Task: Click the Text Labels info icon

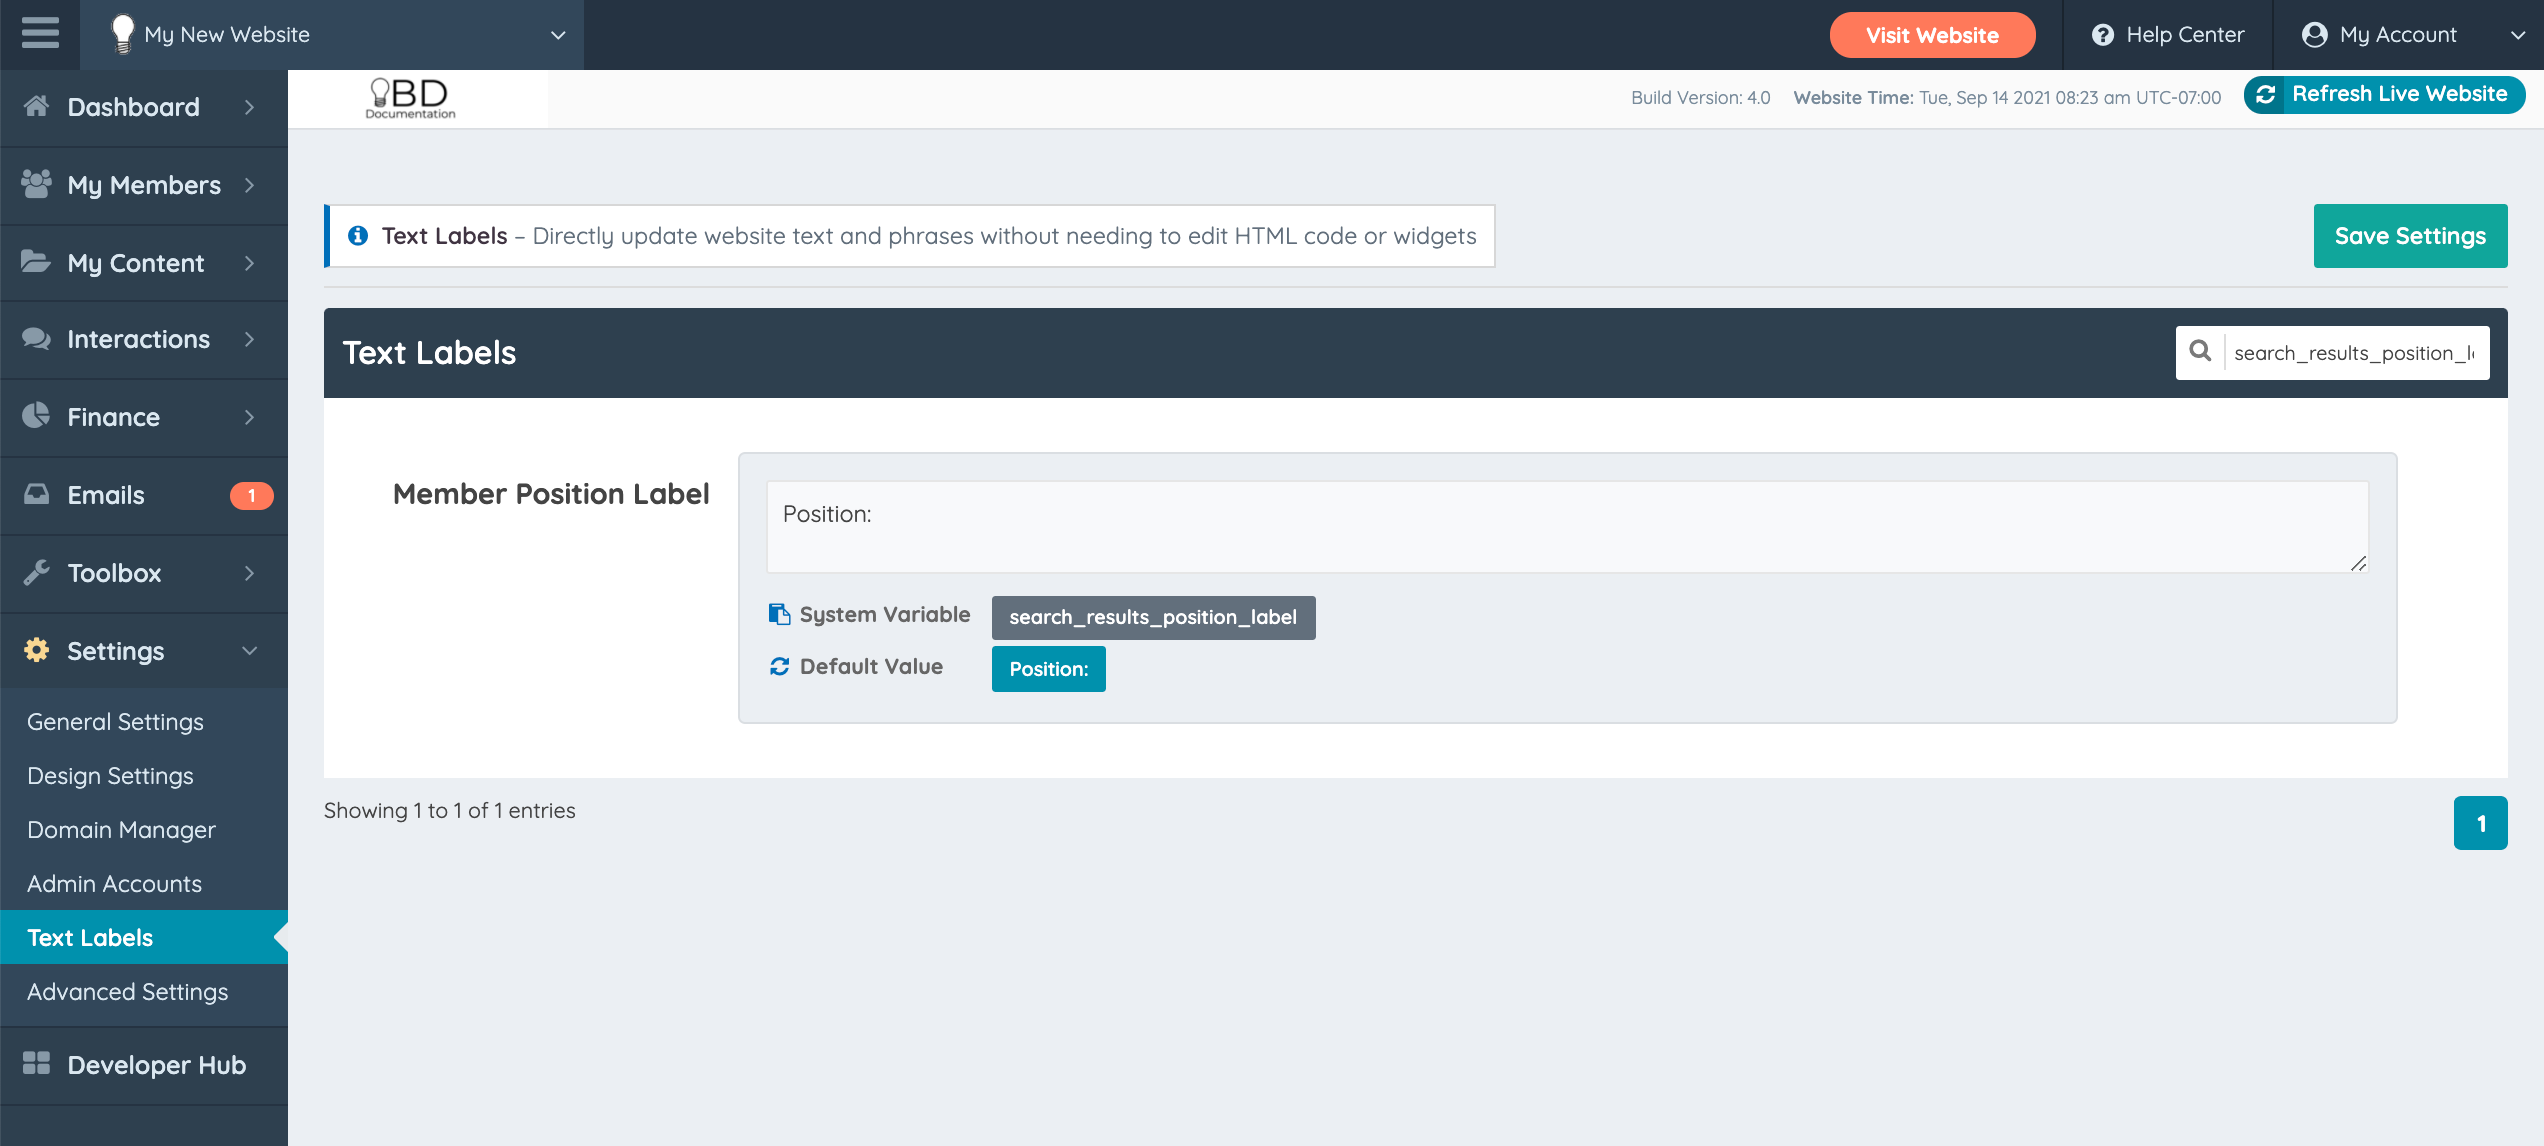Action: pyautogui.click(x=358, y=236)
